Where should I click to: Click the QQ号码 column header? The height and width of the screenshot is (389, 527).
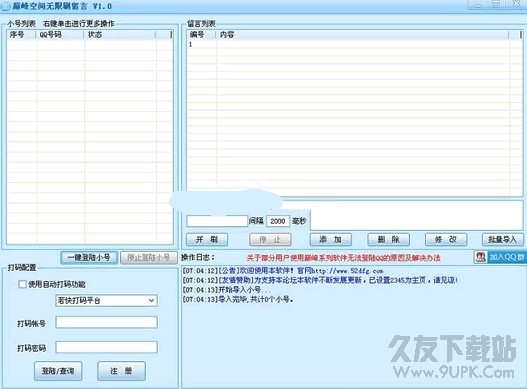(59, 34)
